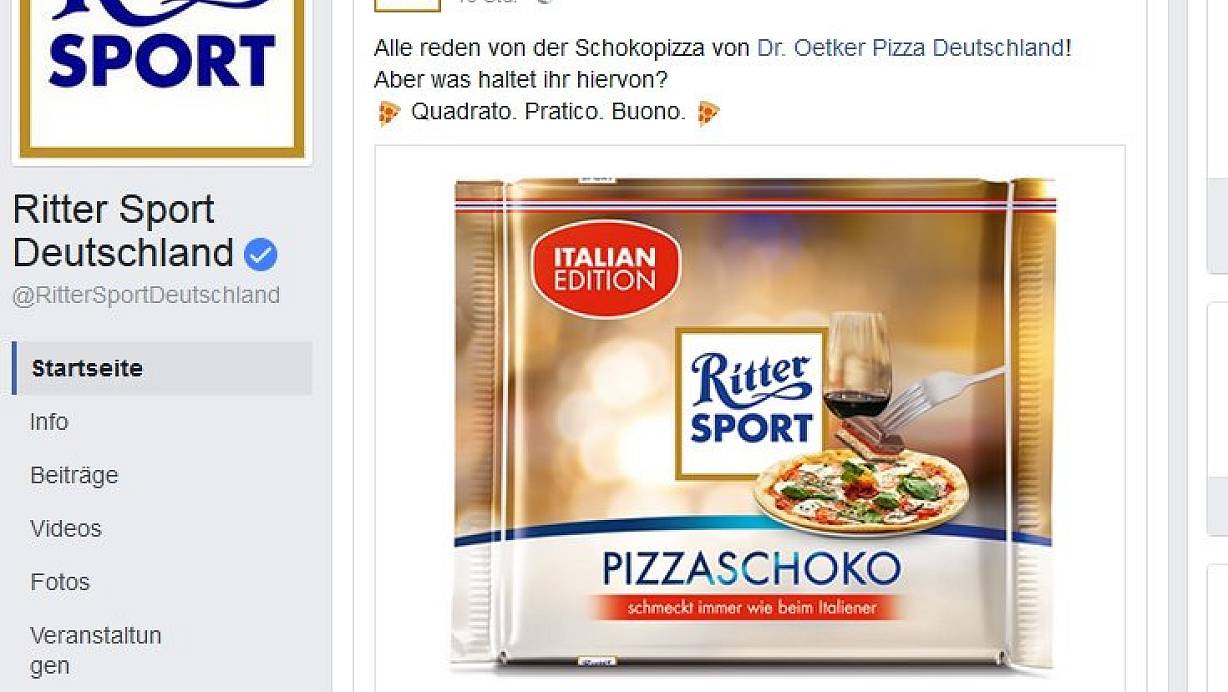Click the pizza plate in the image

tap(859, 492)
